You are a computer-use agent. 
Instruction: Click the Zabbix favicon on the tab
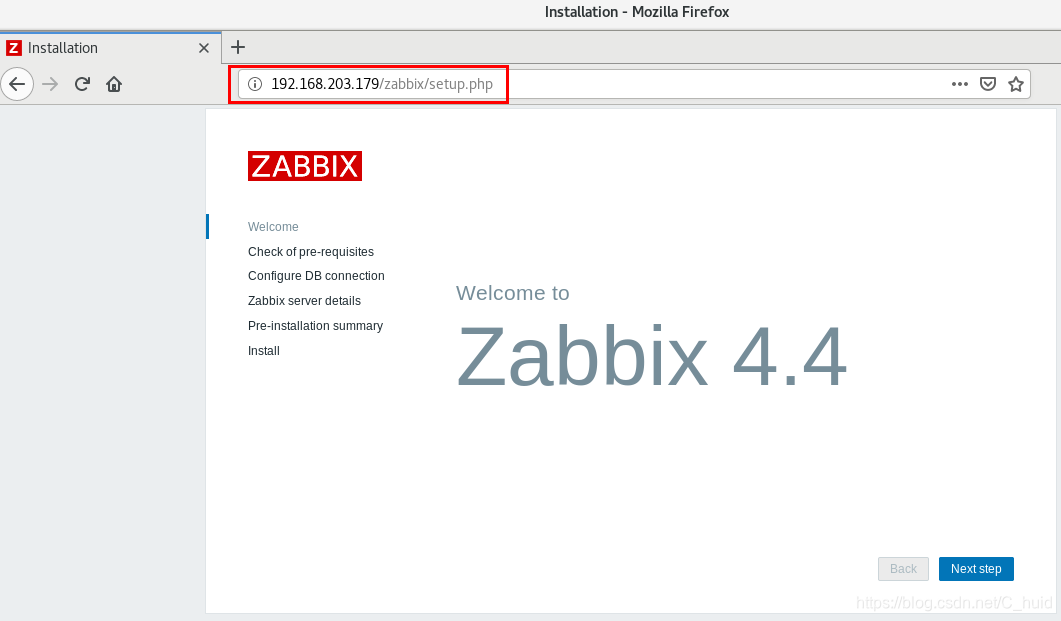coord(14,48)
